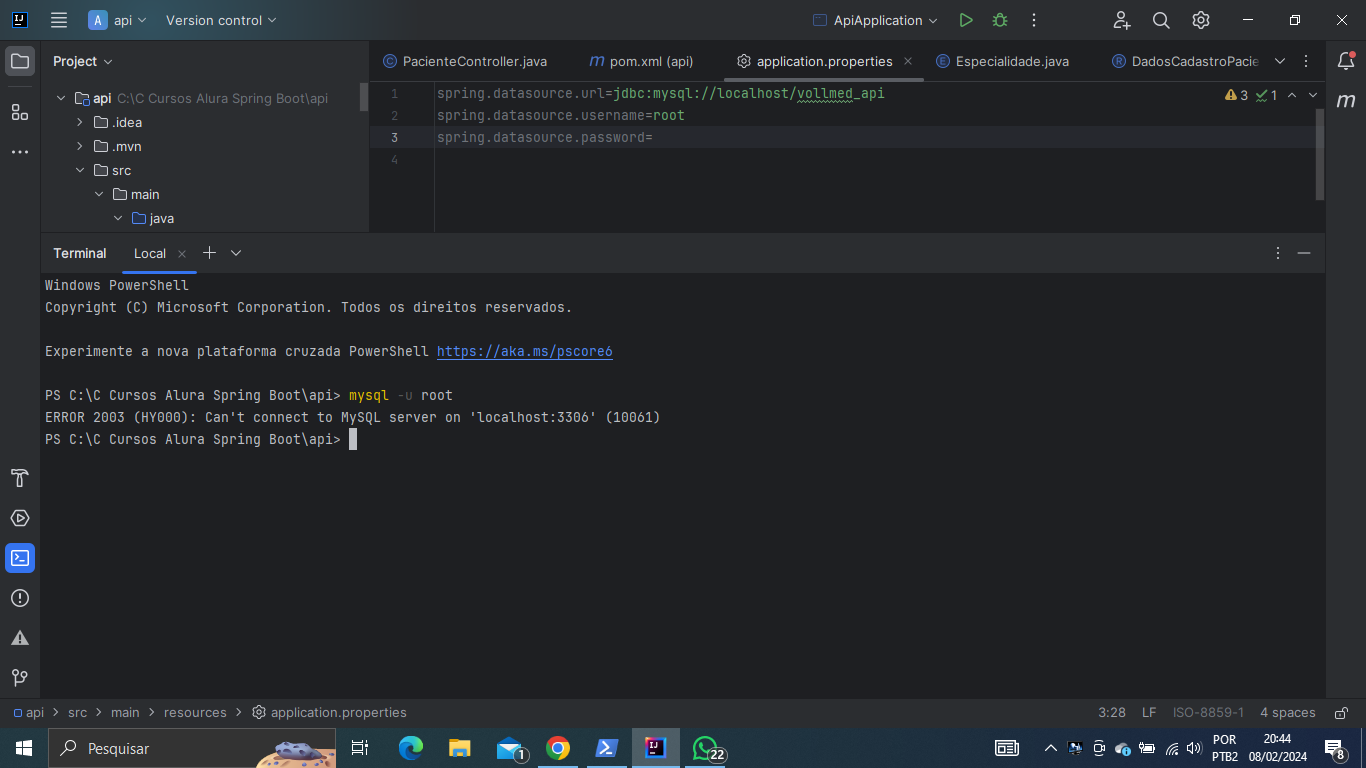Toggle the Project tool window folder icon
Viewport: 1366px width, 768px height.
pos(20,61)
